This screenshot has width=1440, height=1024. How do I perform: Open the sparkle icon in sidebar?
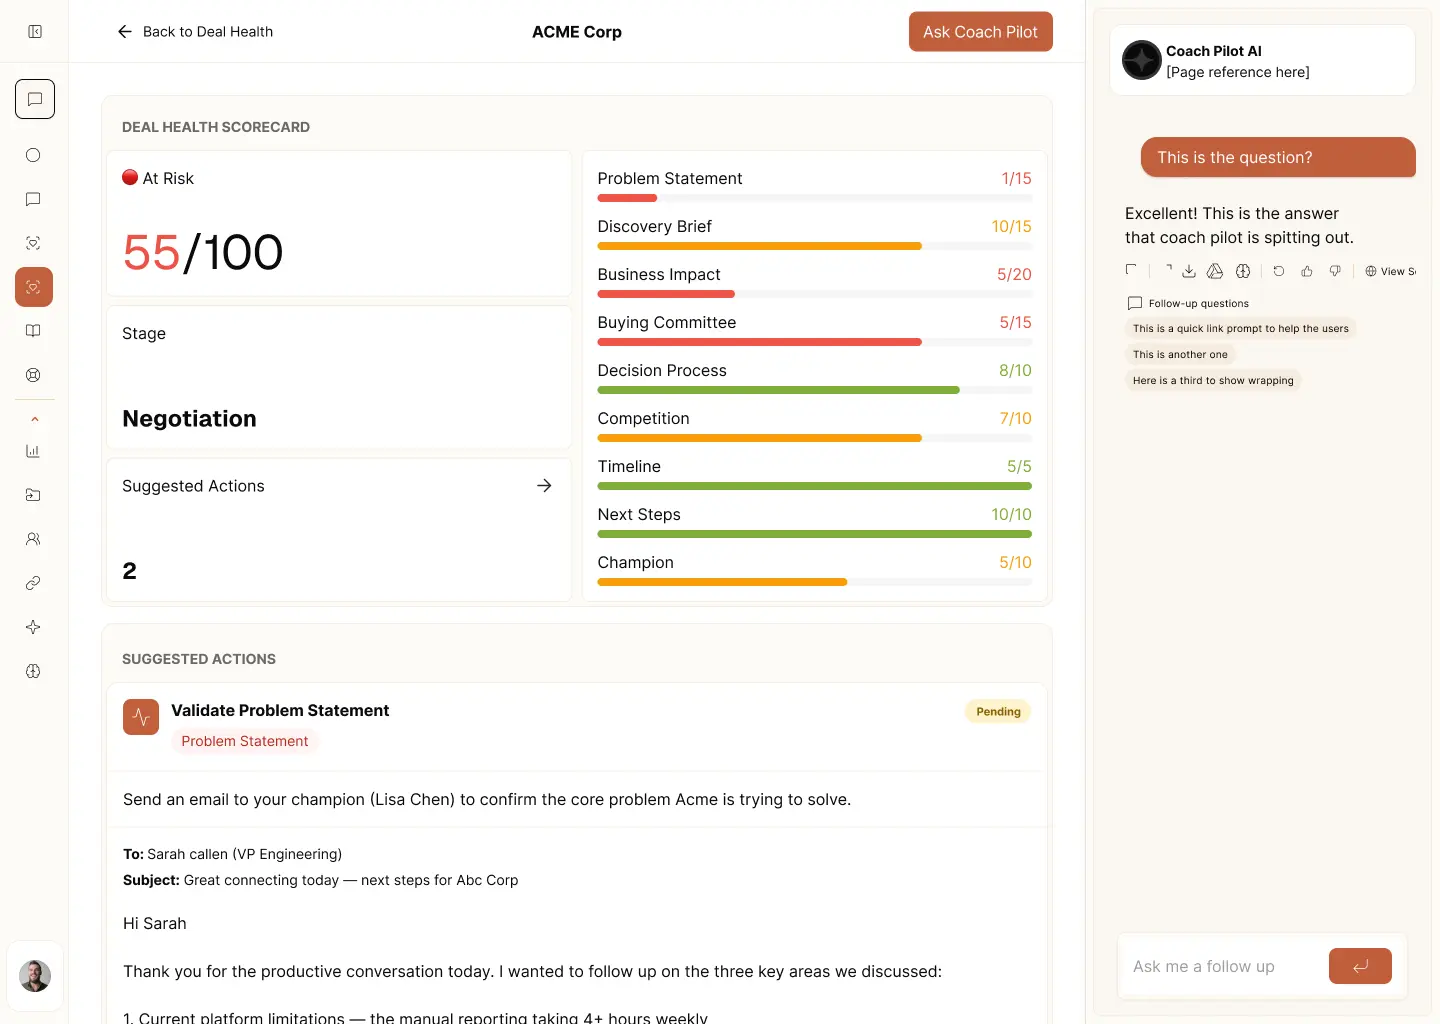[33, 627]
